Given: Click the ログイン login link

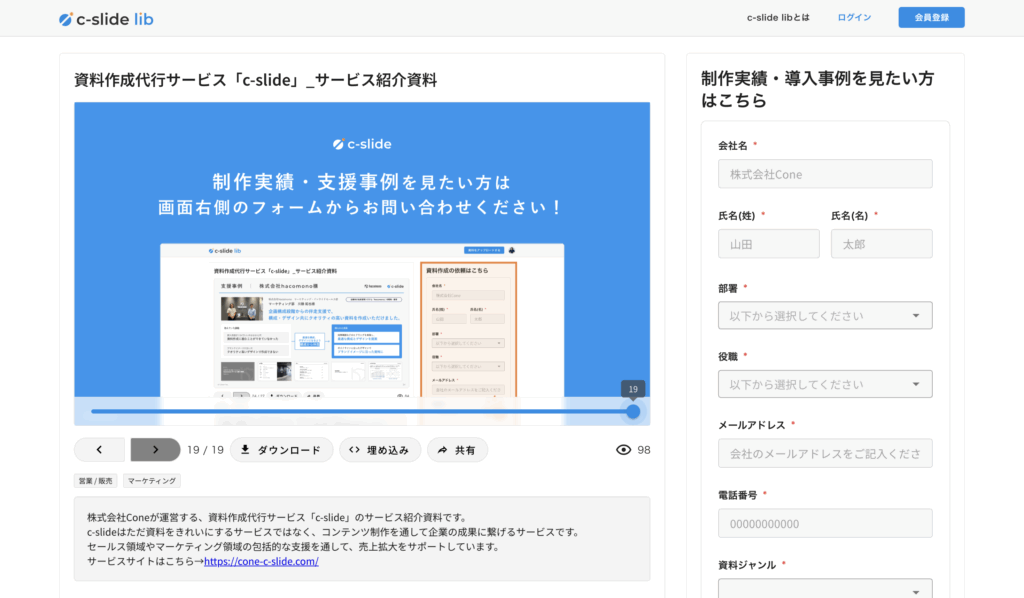Looking at the screenshot, I should 854,18.
